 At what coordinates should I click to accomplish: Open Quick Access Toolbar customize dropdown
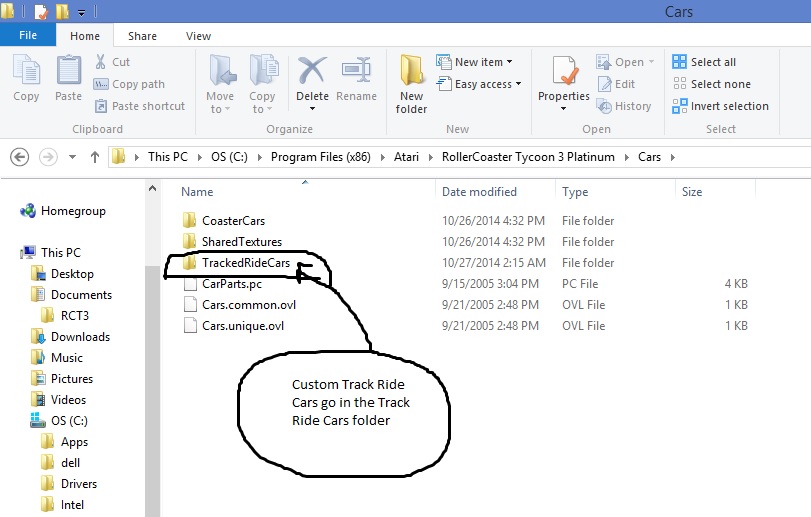point(81,12)
